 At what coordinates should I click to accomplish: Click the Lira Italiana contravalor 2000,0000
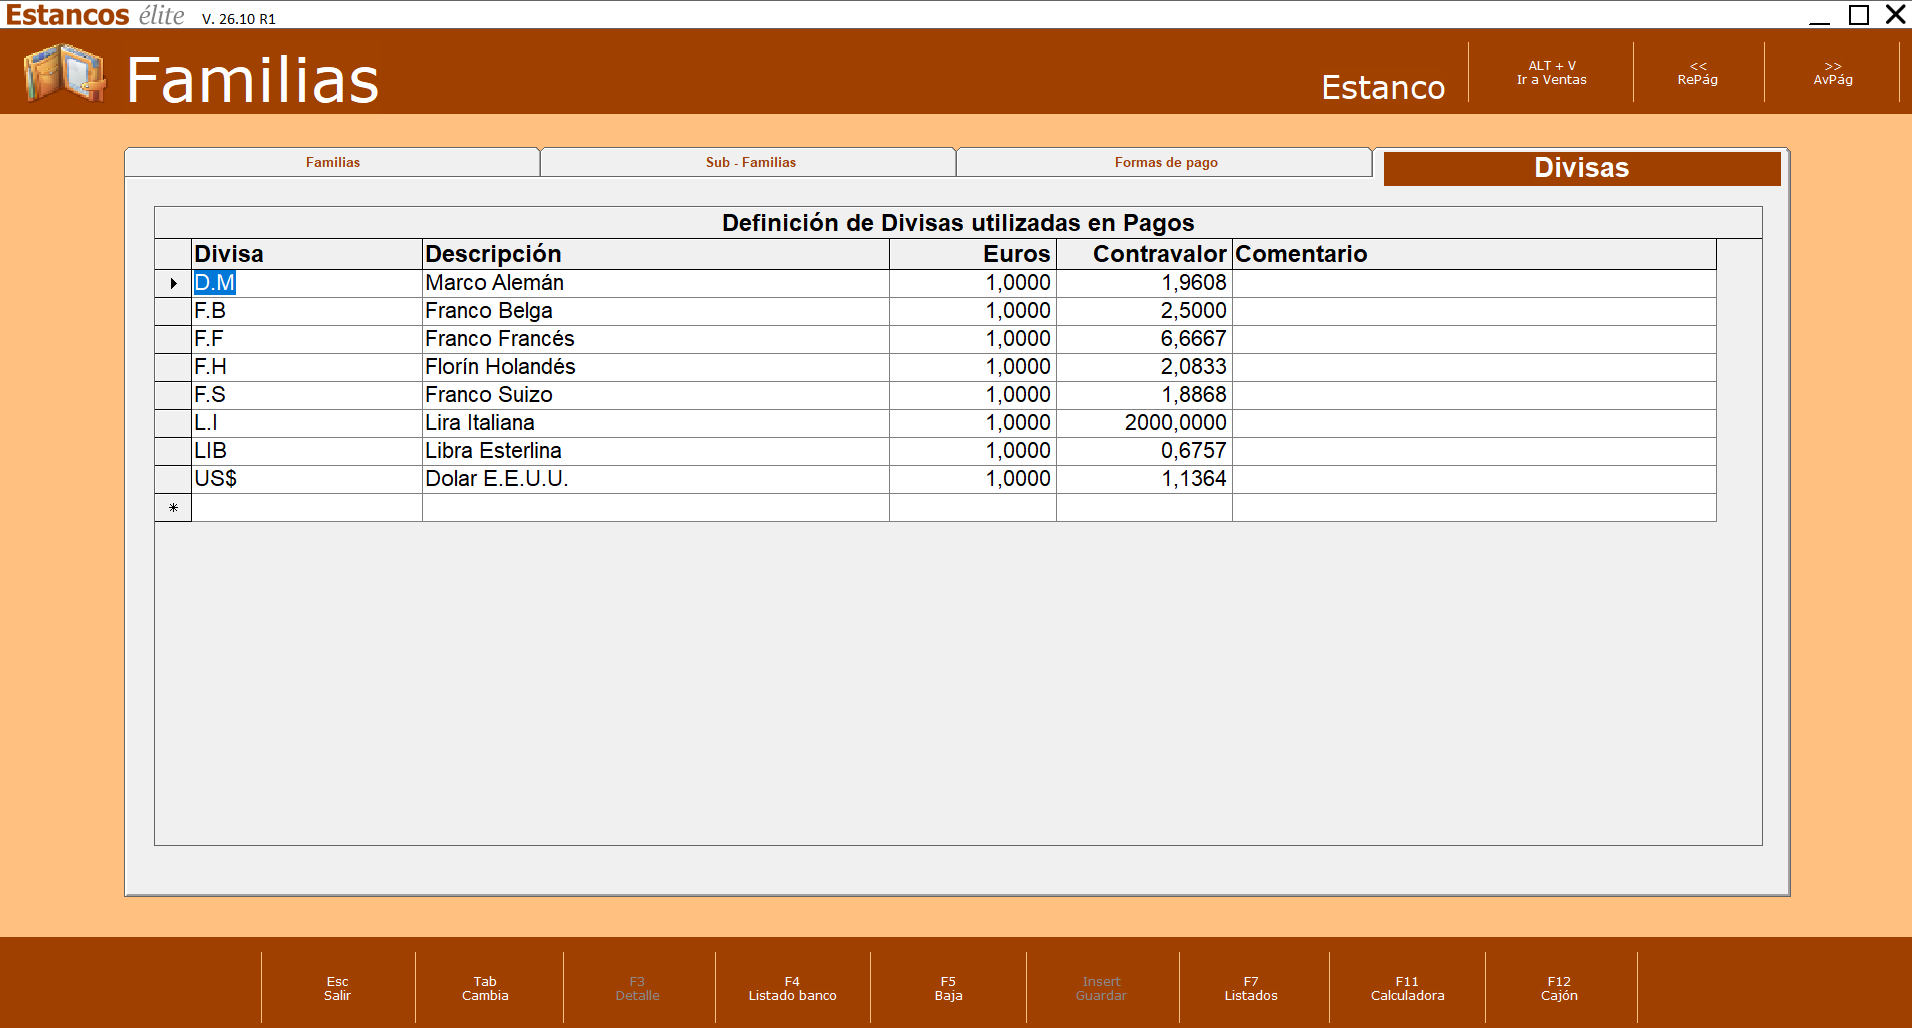click(x=1144, y=423)
